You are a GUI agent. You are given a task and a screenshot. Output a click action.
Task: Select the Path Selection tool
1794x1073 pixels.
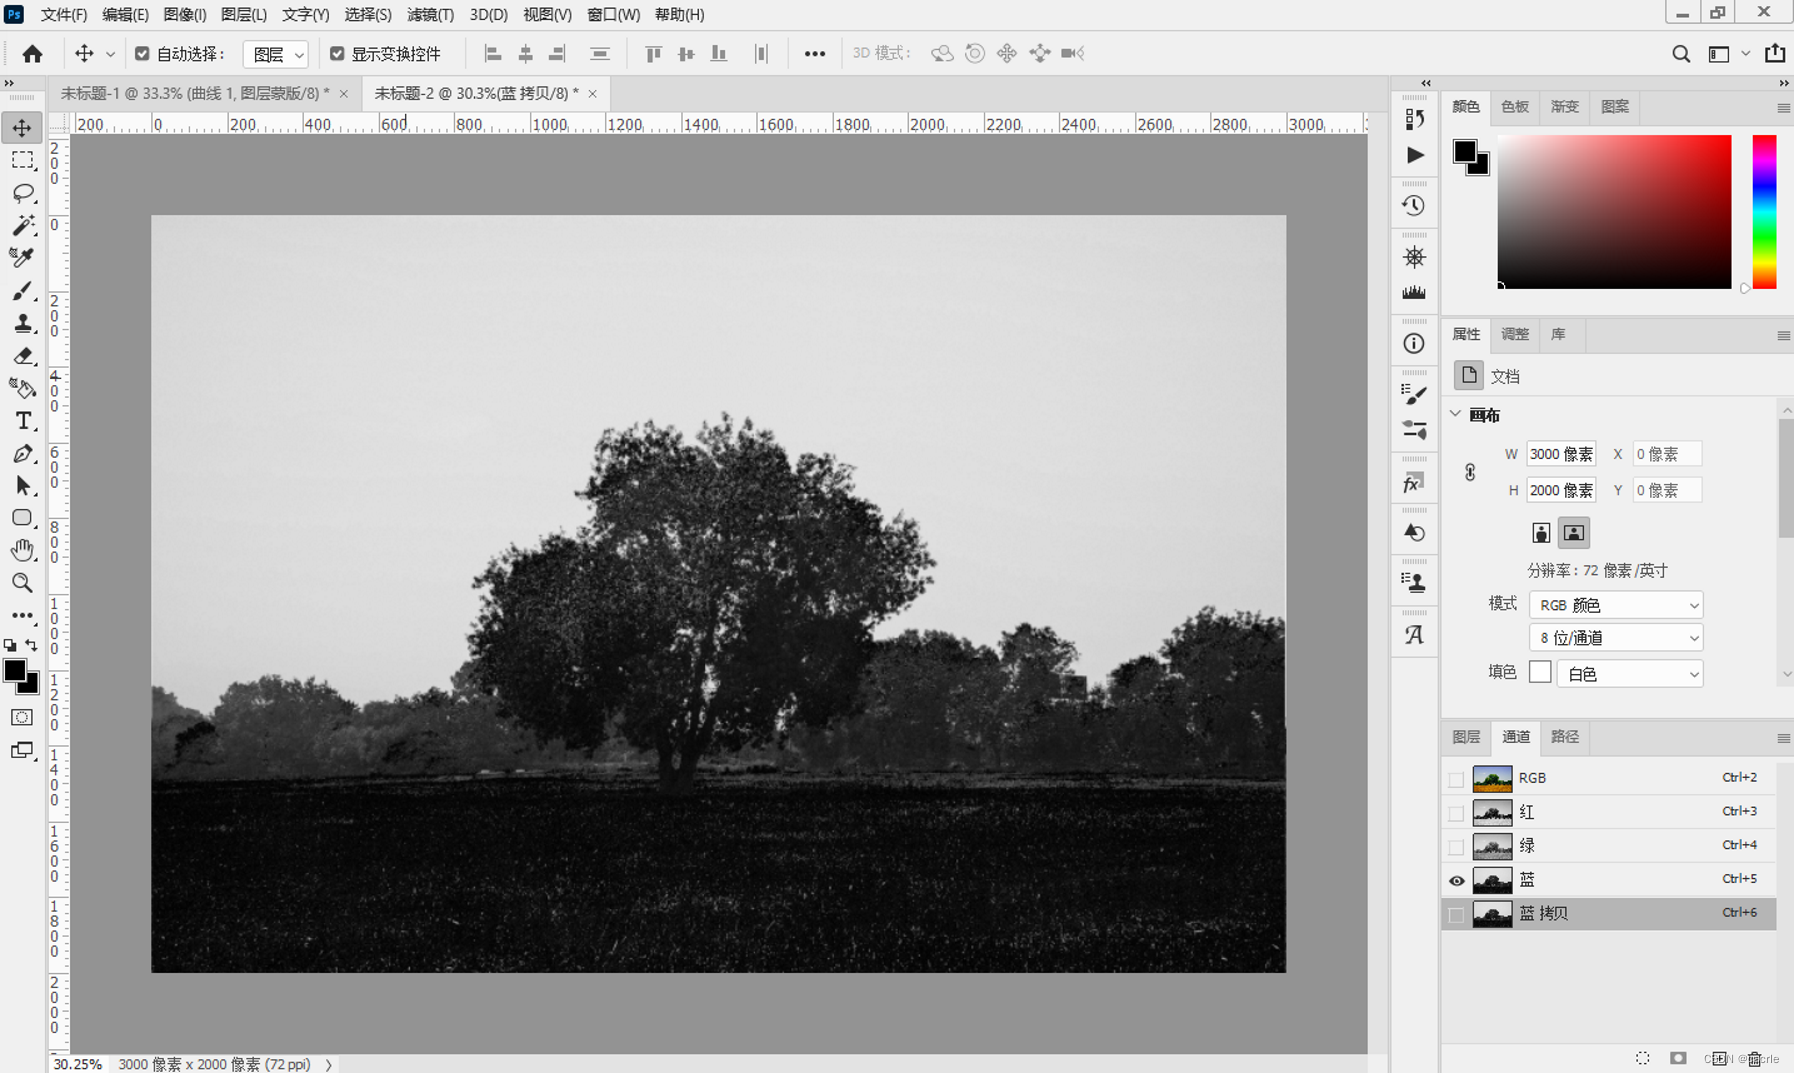coord(22,486)
